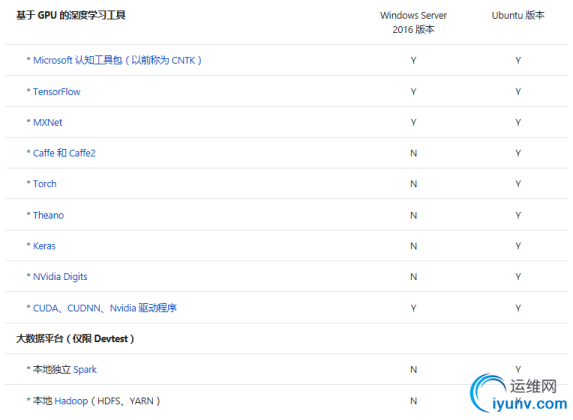Select the Windows Server value Y for TensorFlow
Image resolution: width=573 pixels, height=420 pixels.
[413, 92]
